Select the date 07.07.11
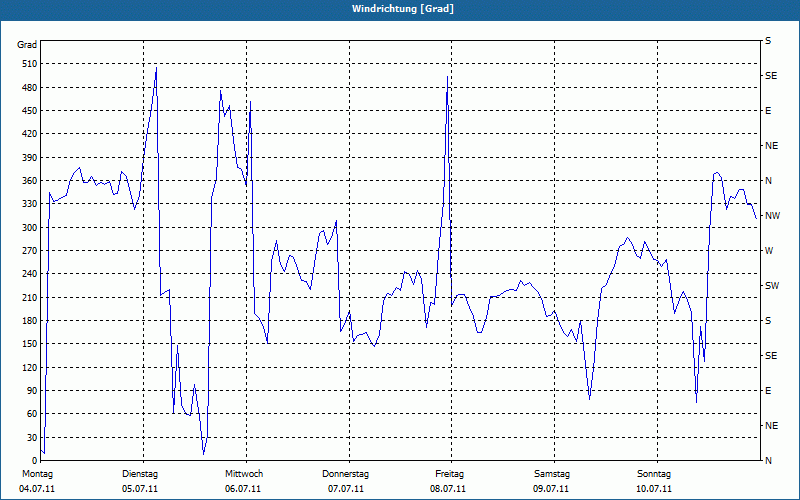Viewport: 800px width, 500px height. (346, 489)
